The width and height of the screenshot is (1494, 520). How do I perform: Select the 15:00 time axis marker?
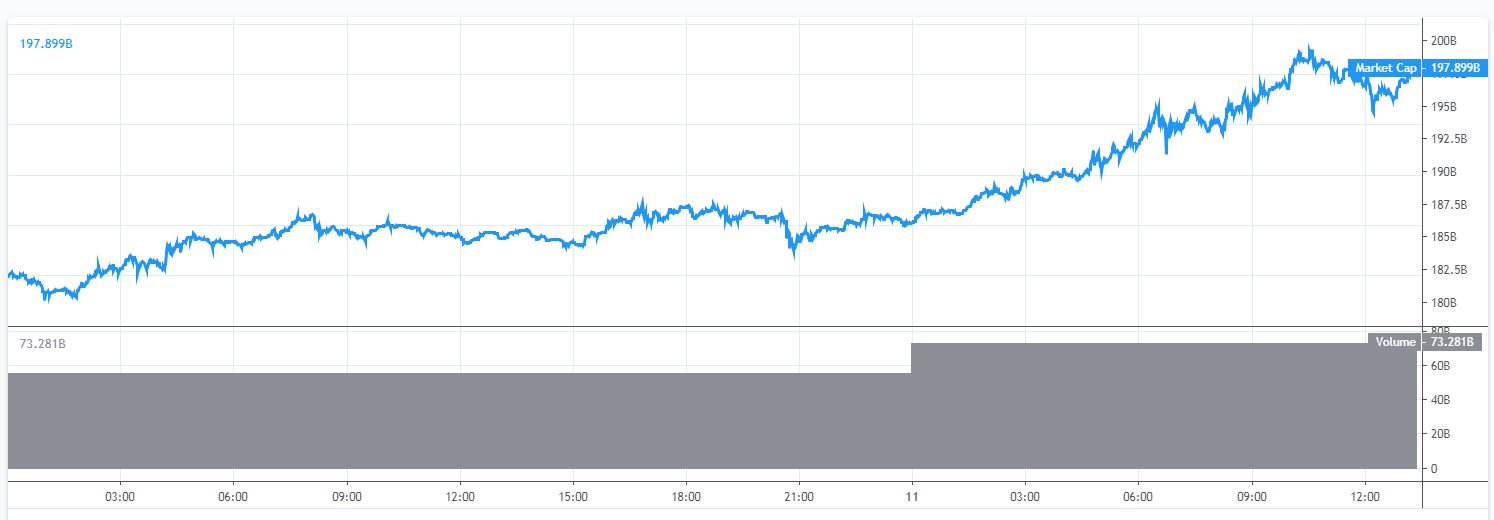coord(573,495)
